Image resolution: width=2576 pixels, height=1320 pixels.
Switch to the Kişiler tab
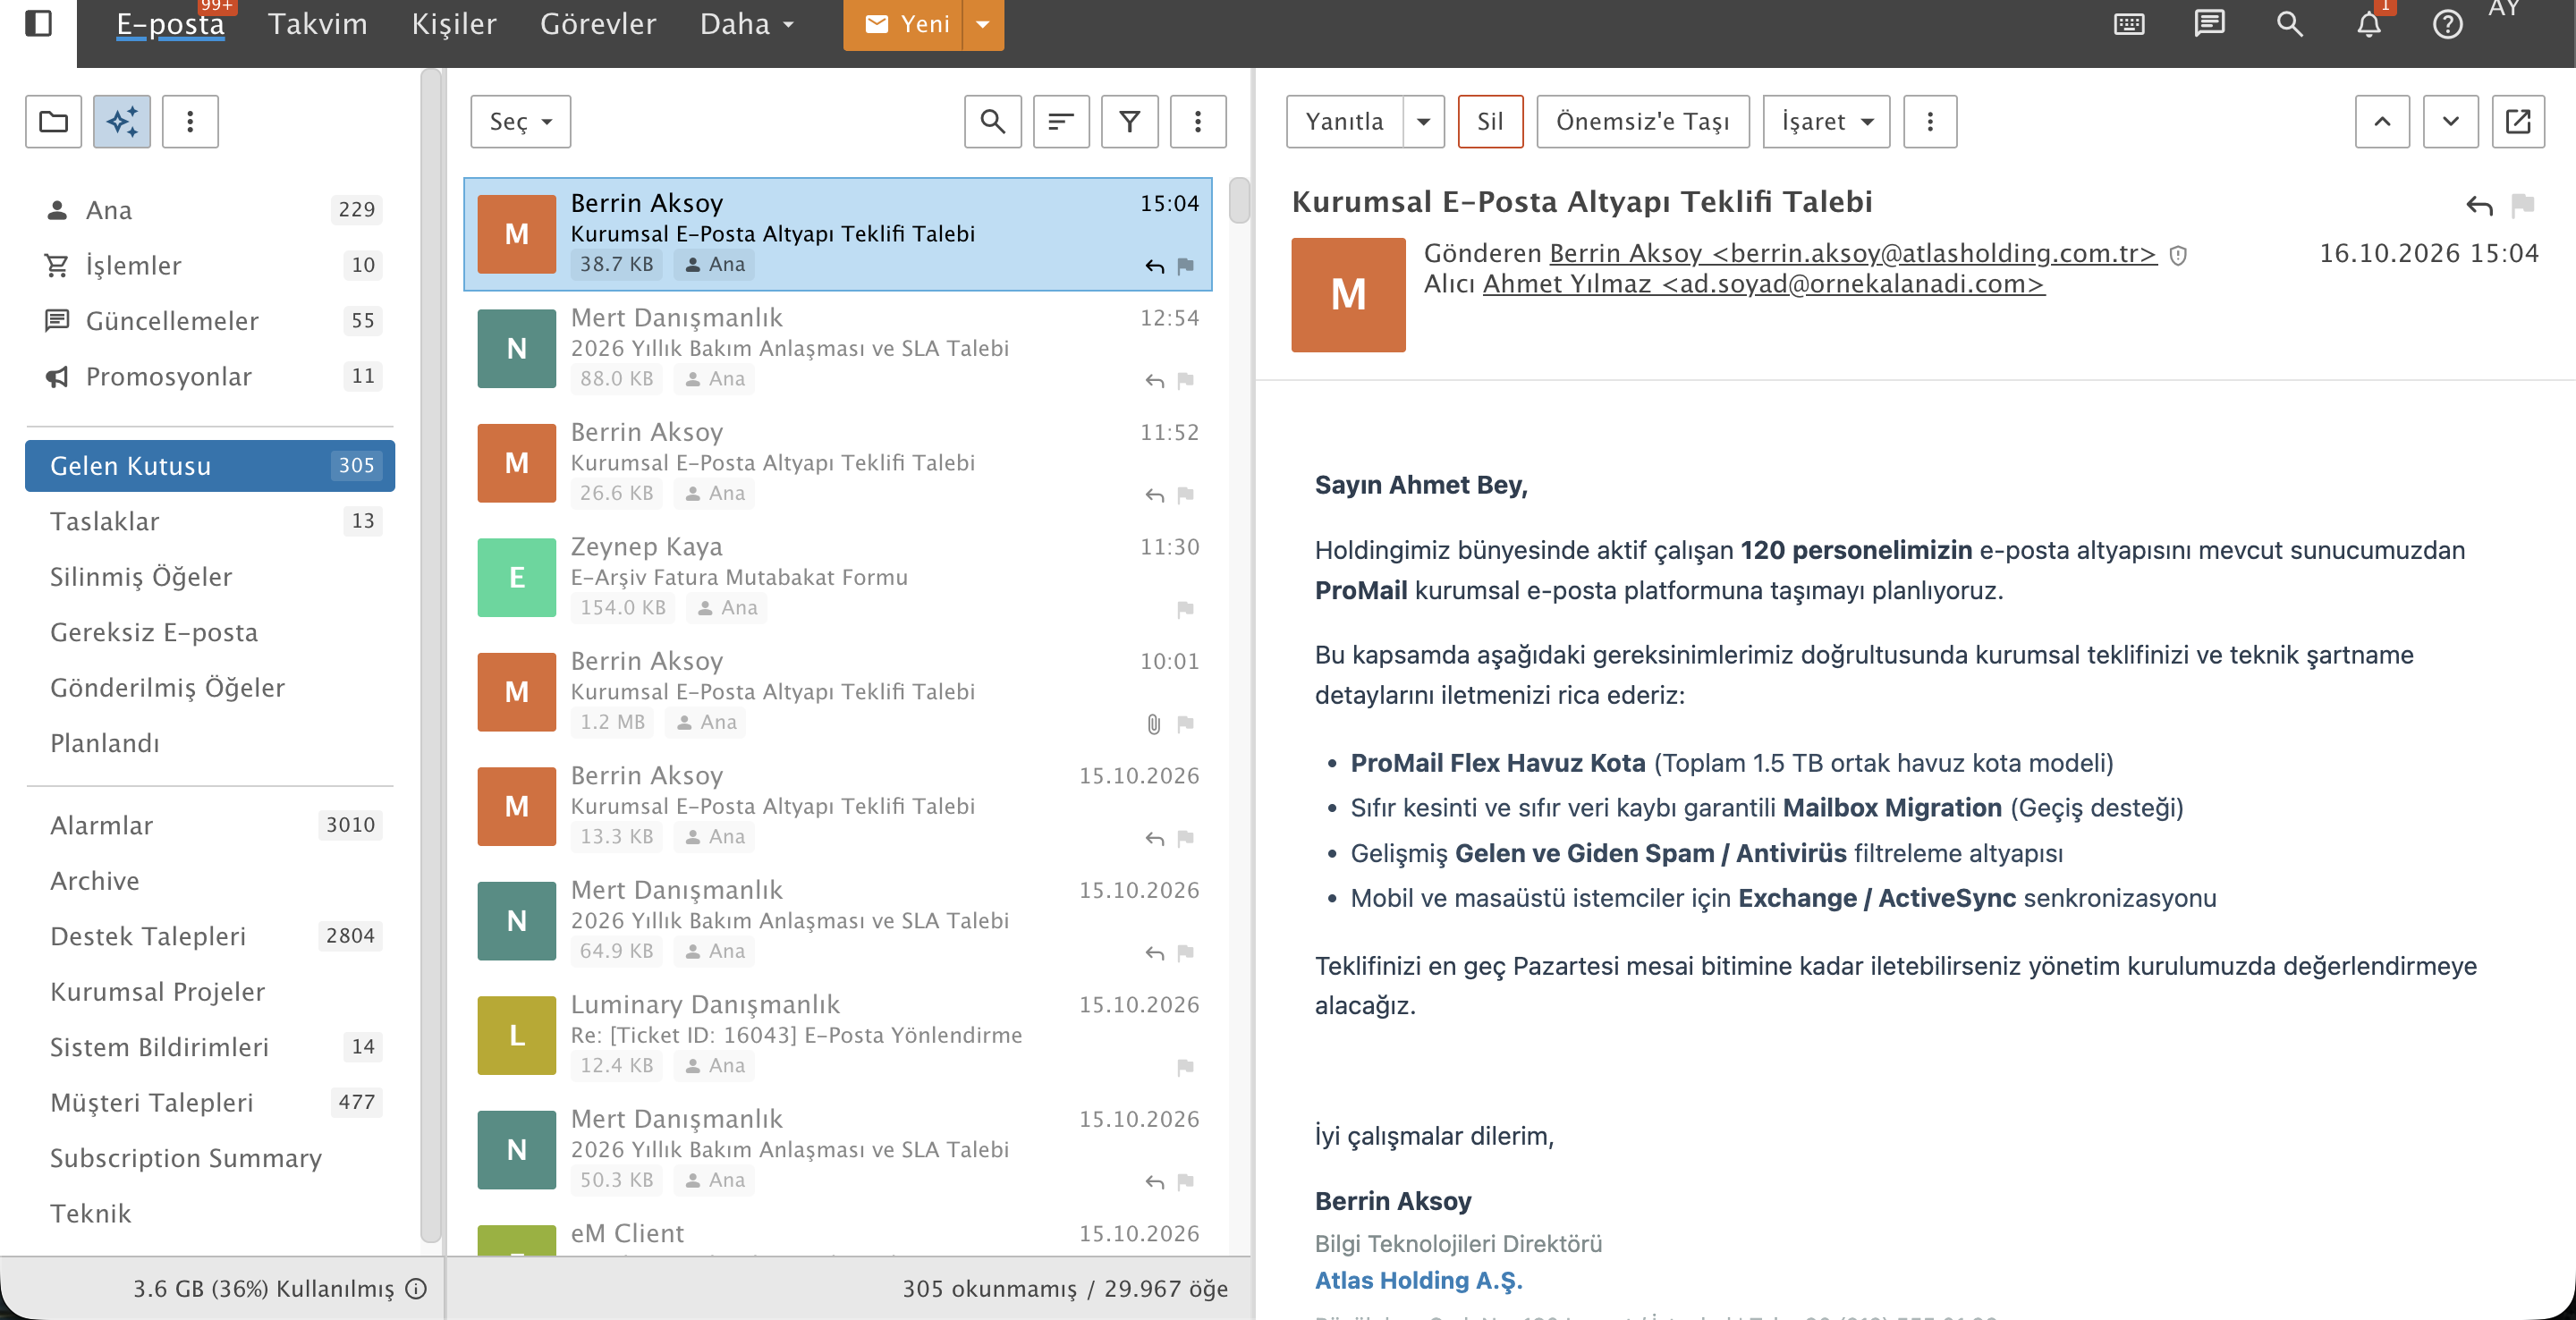pos(454,24)
